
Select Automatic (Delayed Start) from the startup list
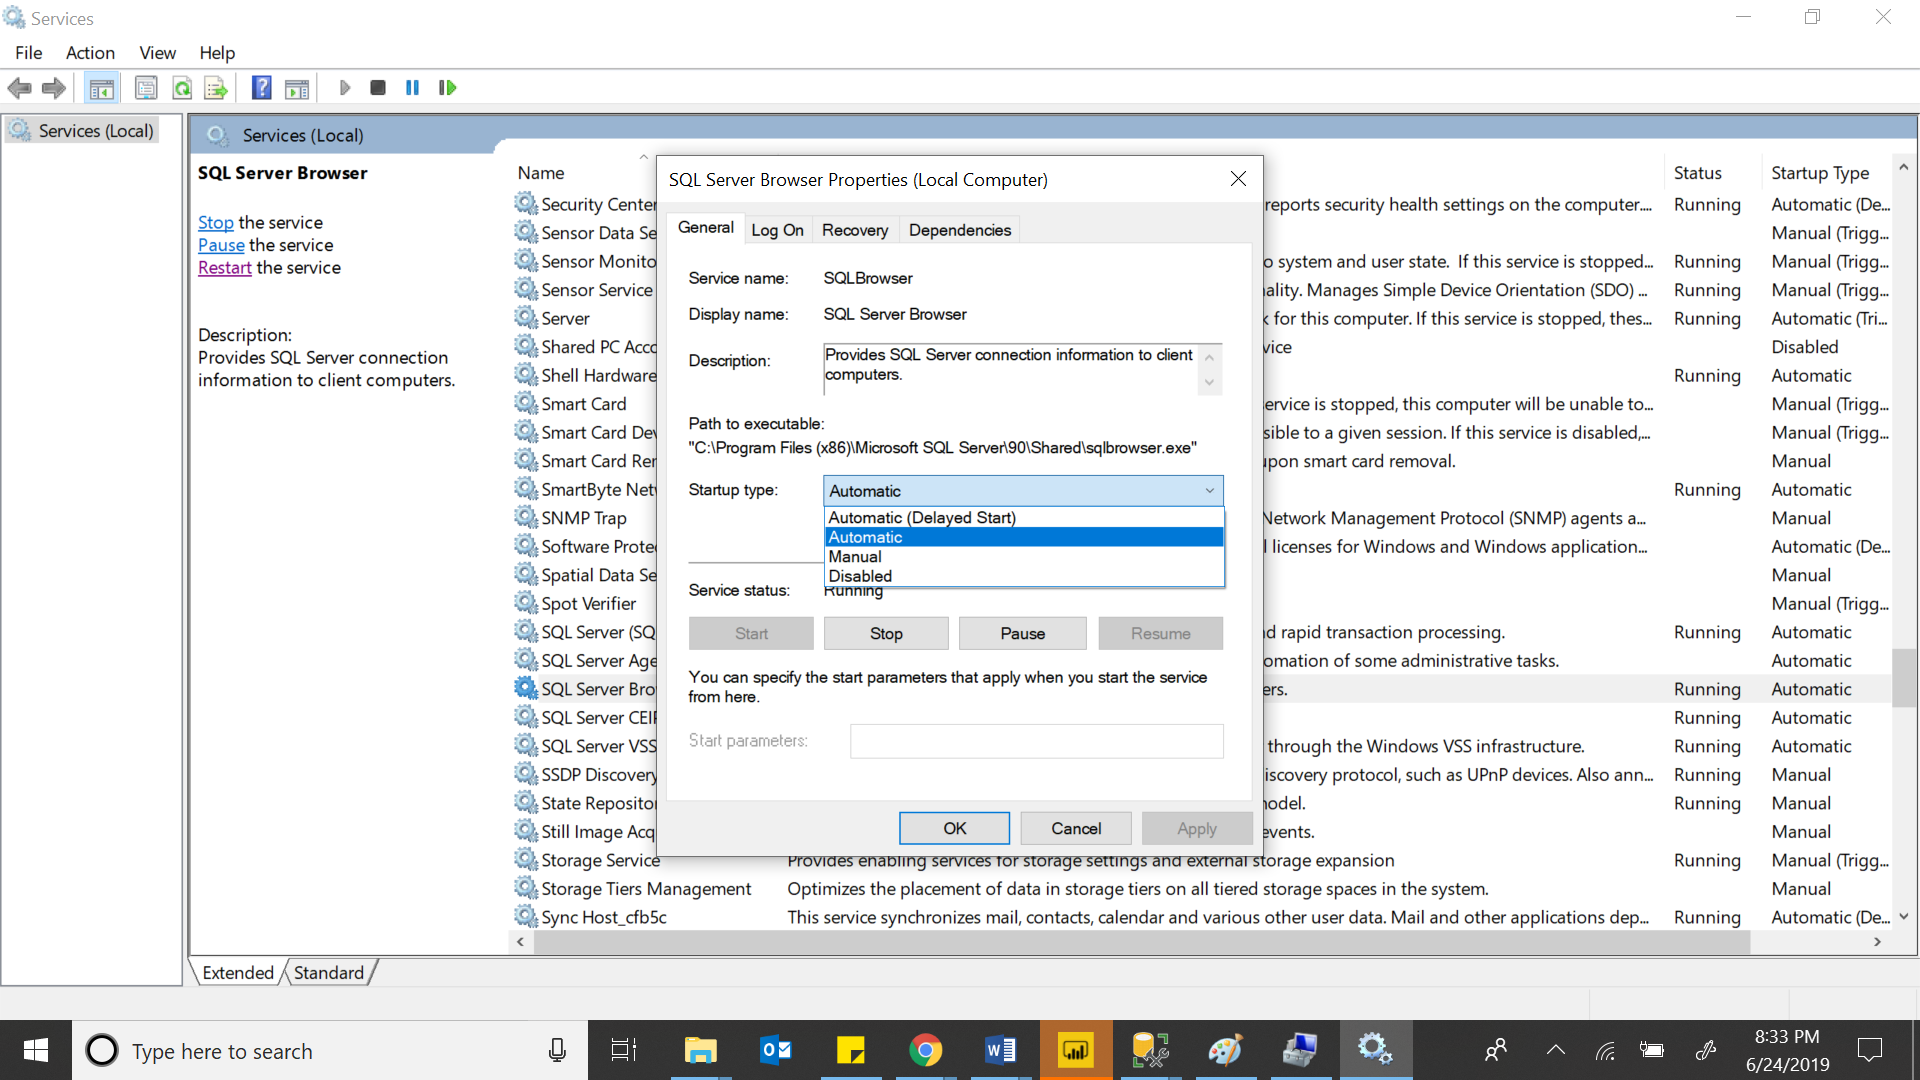pyautogui.click(x=922, y=517)
